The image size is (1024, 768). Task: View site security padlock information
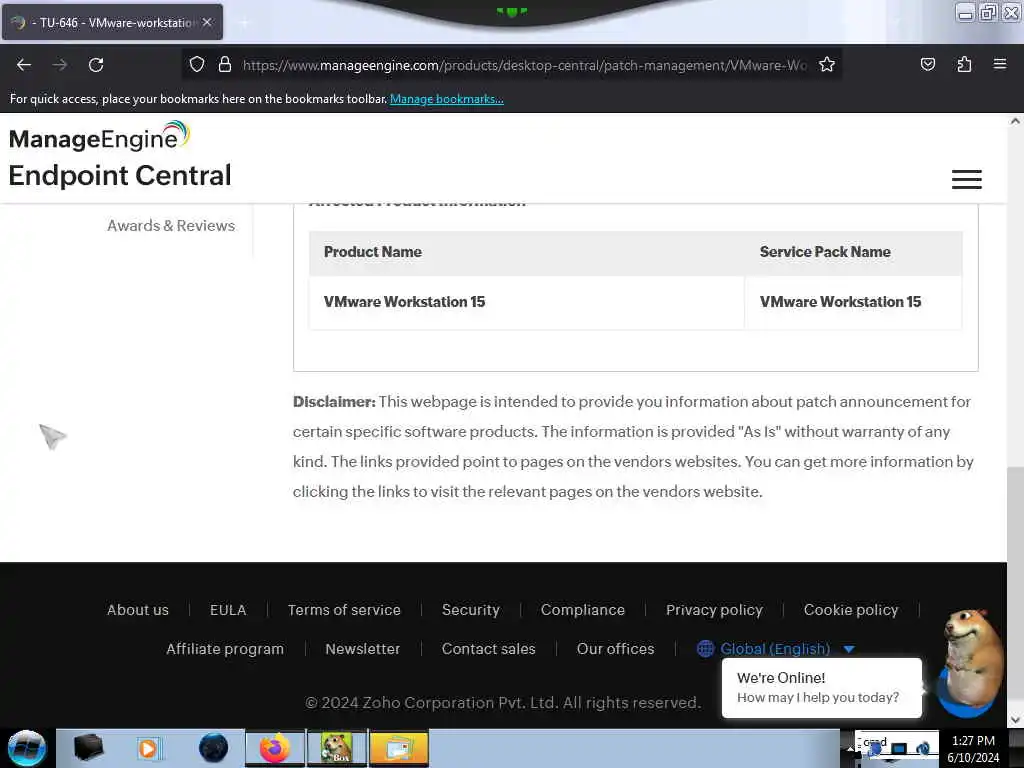(225, 64)
